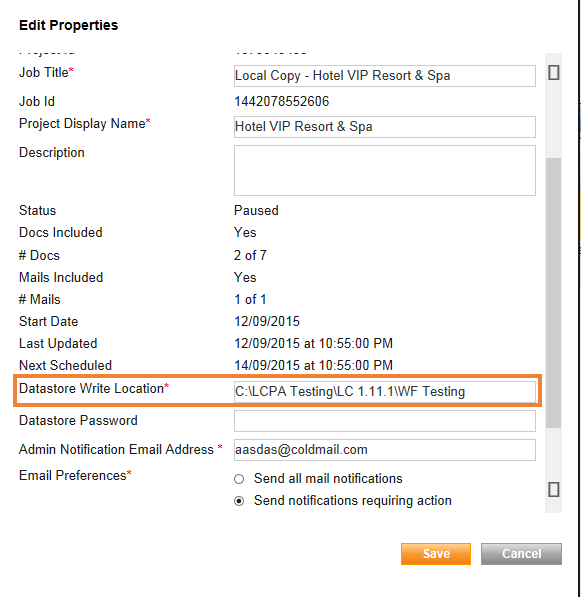This screenshot has width=581, height=597.
Task: Edit the Datastore Write Location path field
Action: point(385,392)
